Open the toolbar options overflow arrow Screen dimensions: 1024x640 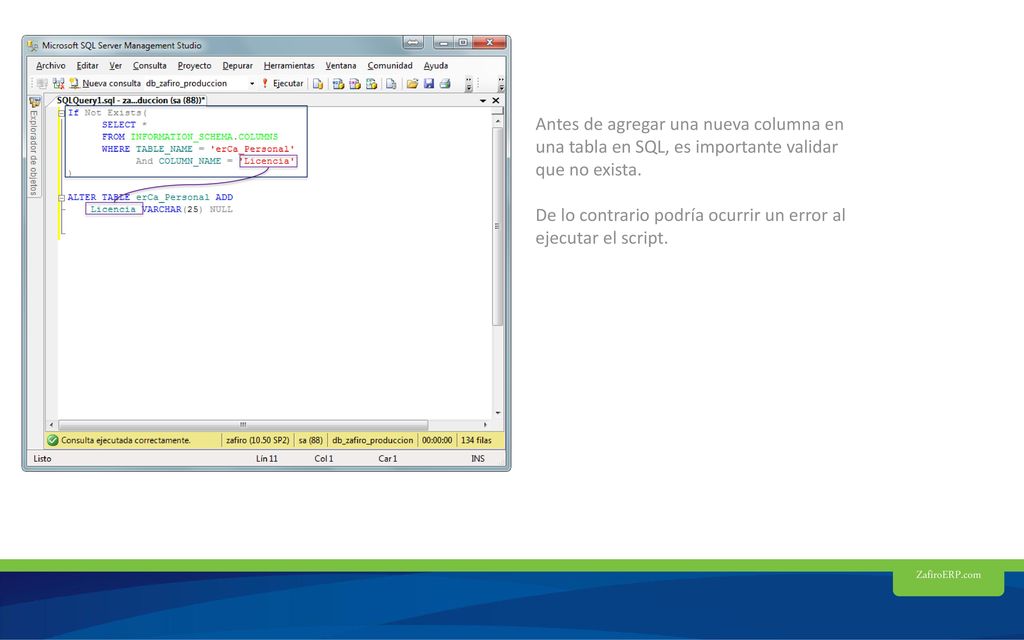coord(468,84)
